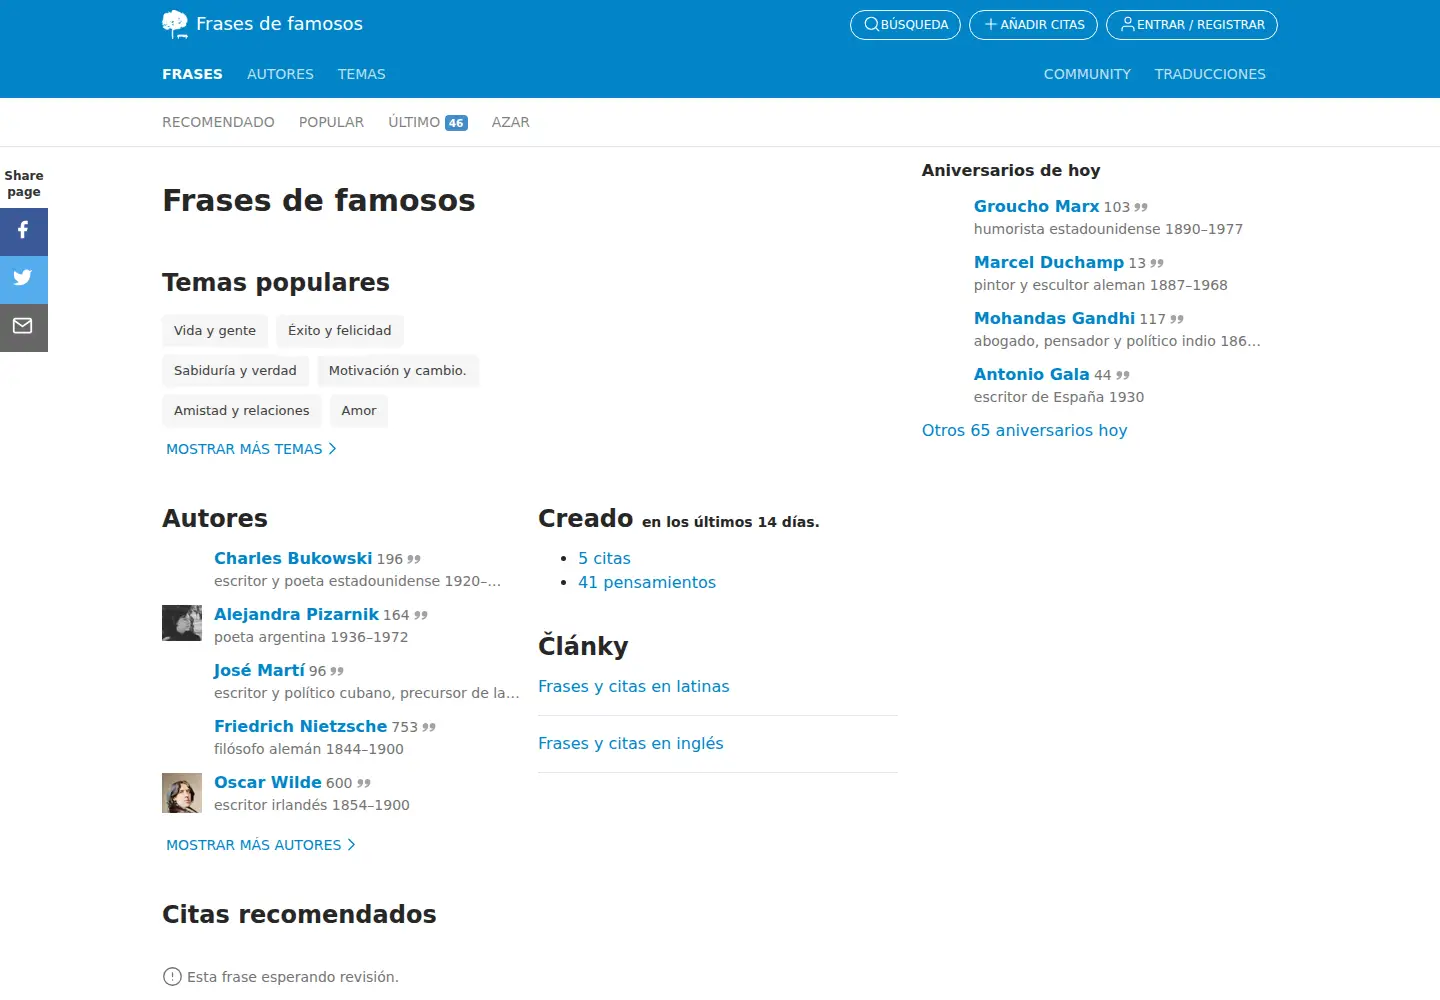Expand Mostrar más autores
The width and height of the screenshot is (1440, 1000).
pyautogui.click(x=261, y=845)
